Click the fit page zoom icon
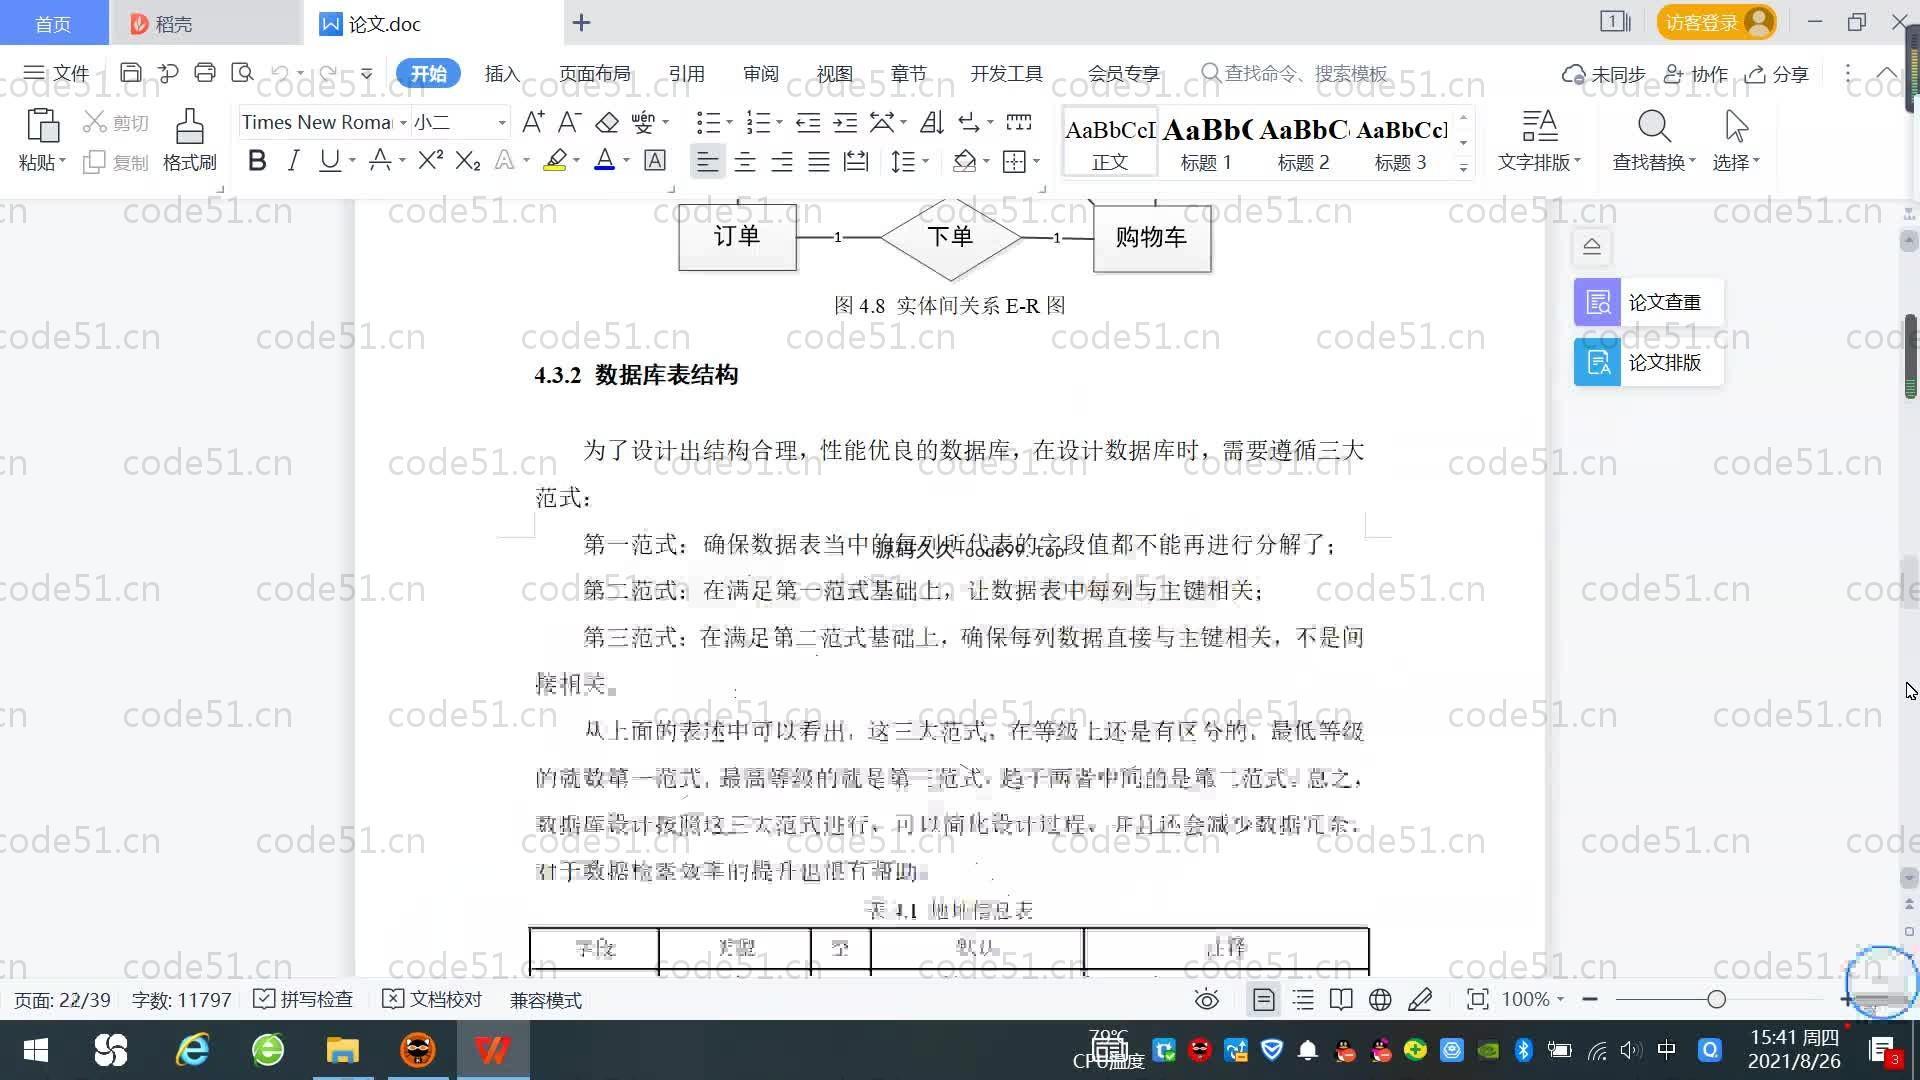This screenshot has width=1920, height=1080. pos(1477,999)
